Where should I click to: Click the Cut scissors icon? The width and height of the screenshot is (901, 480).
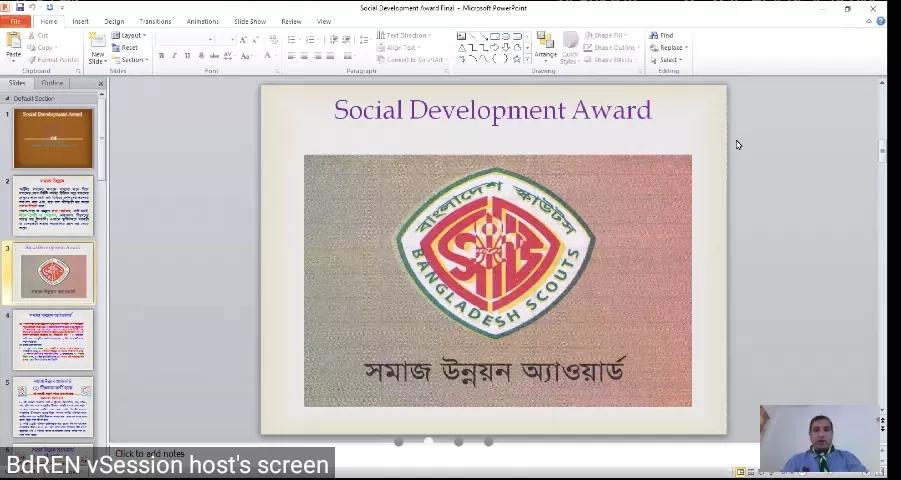click(x=31, y=35)
